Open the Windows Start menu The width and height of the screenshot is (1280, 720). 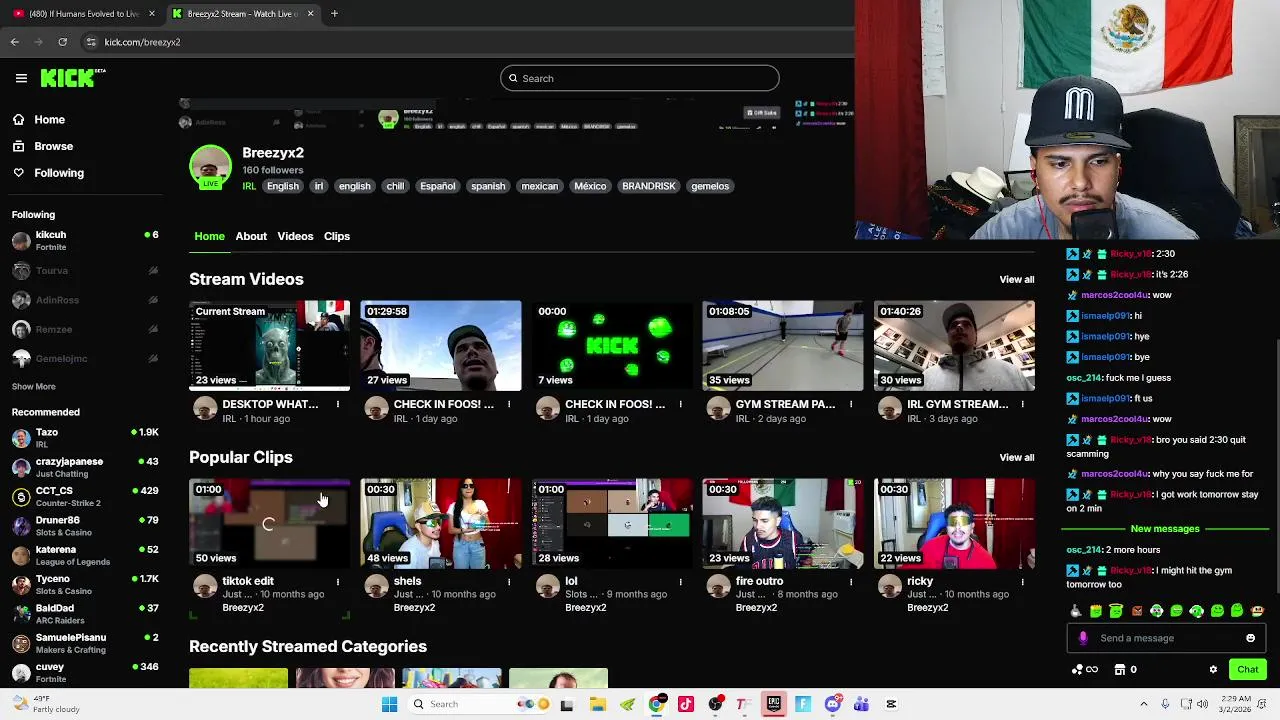(x=390, y=704)
